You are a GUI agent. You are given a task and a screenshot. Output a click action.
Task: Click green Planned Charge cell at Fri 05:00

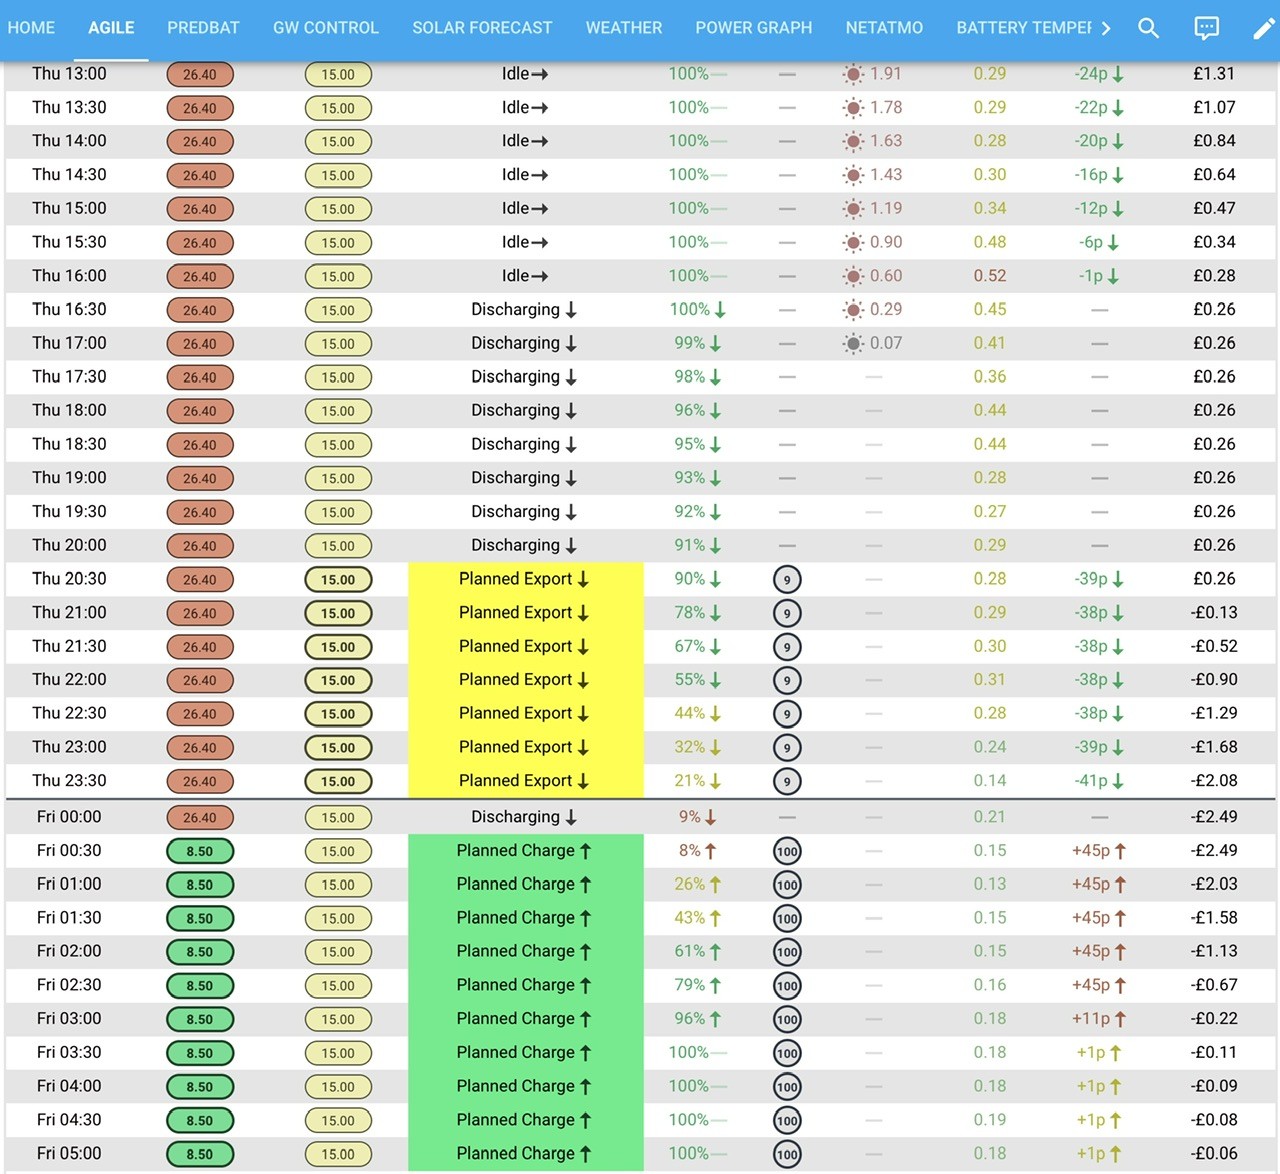[526, 1154]
